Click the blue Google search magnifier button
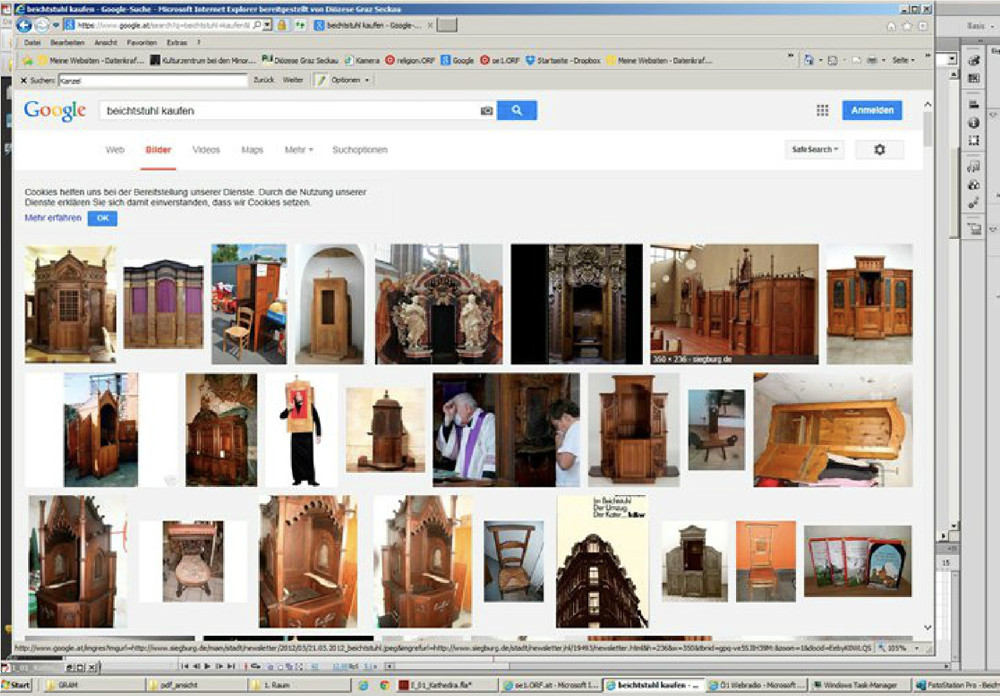Image resolution: width=1000 pixels, height=696 pixels. (x=516, y=111)
